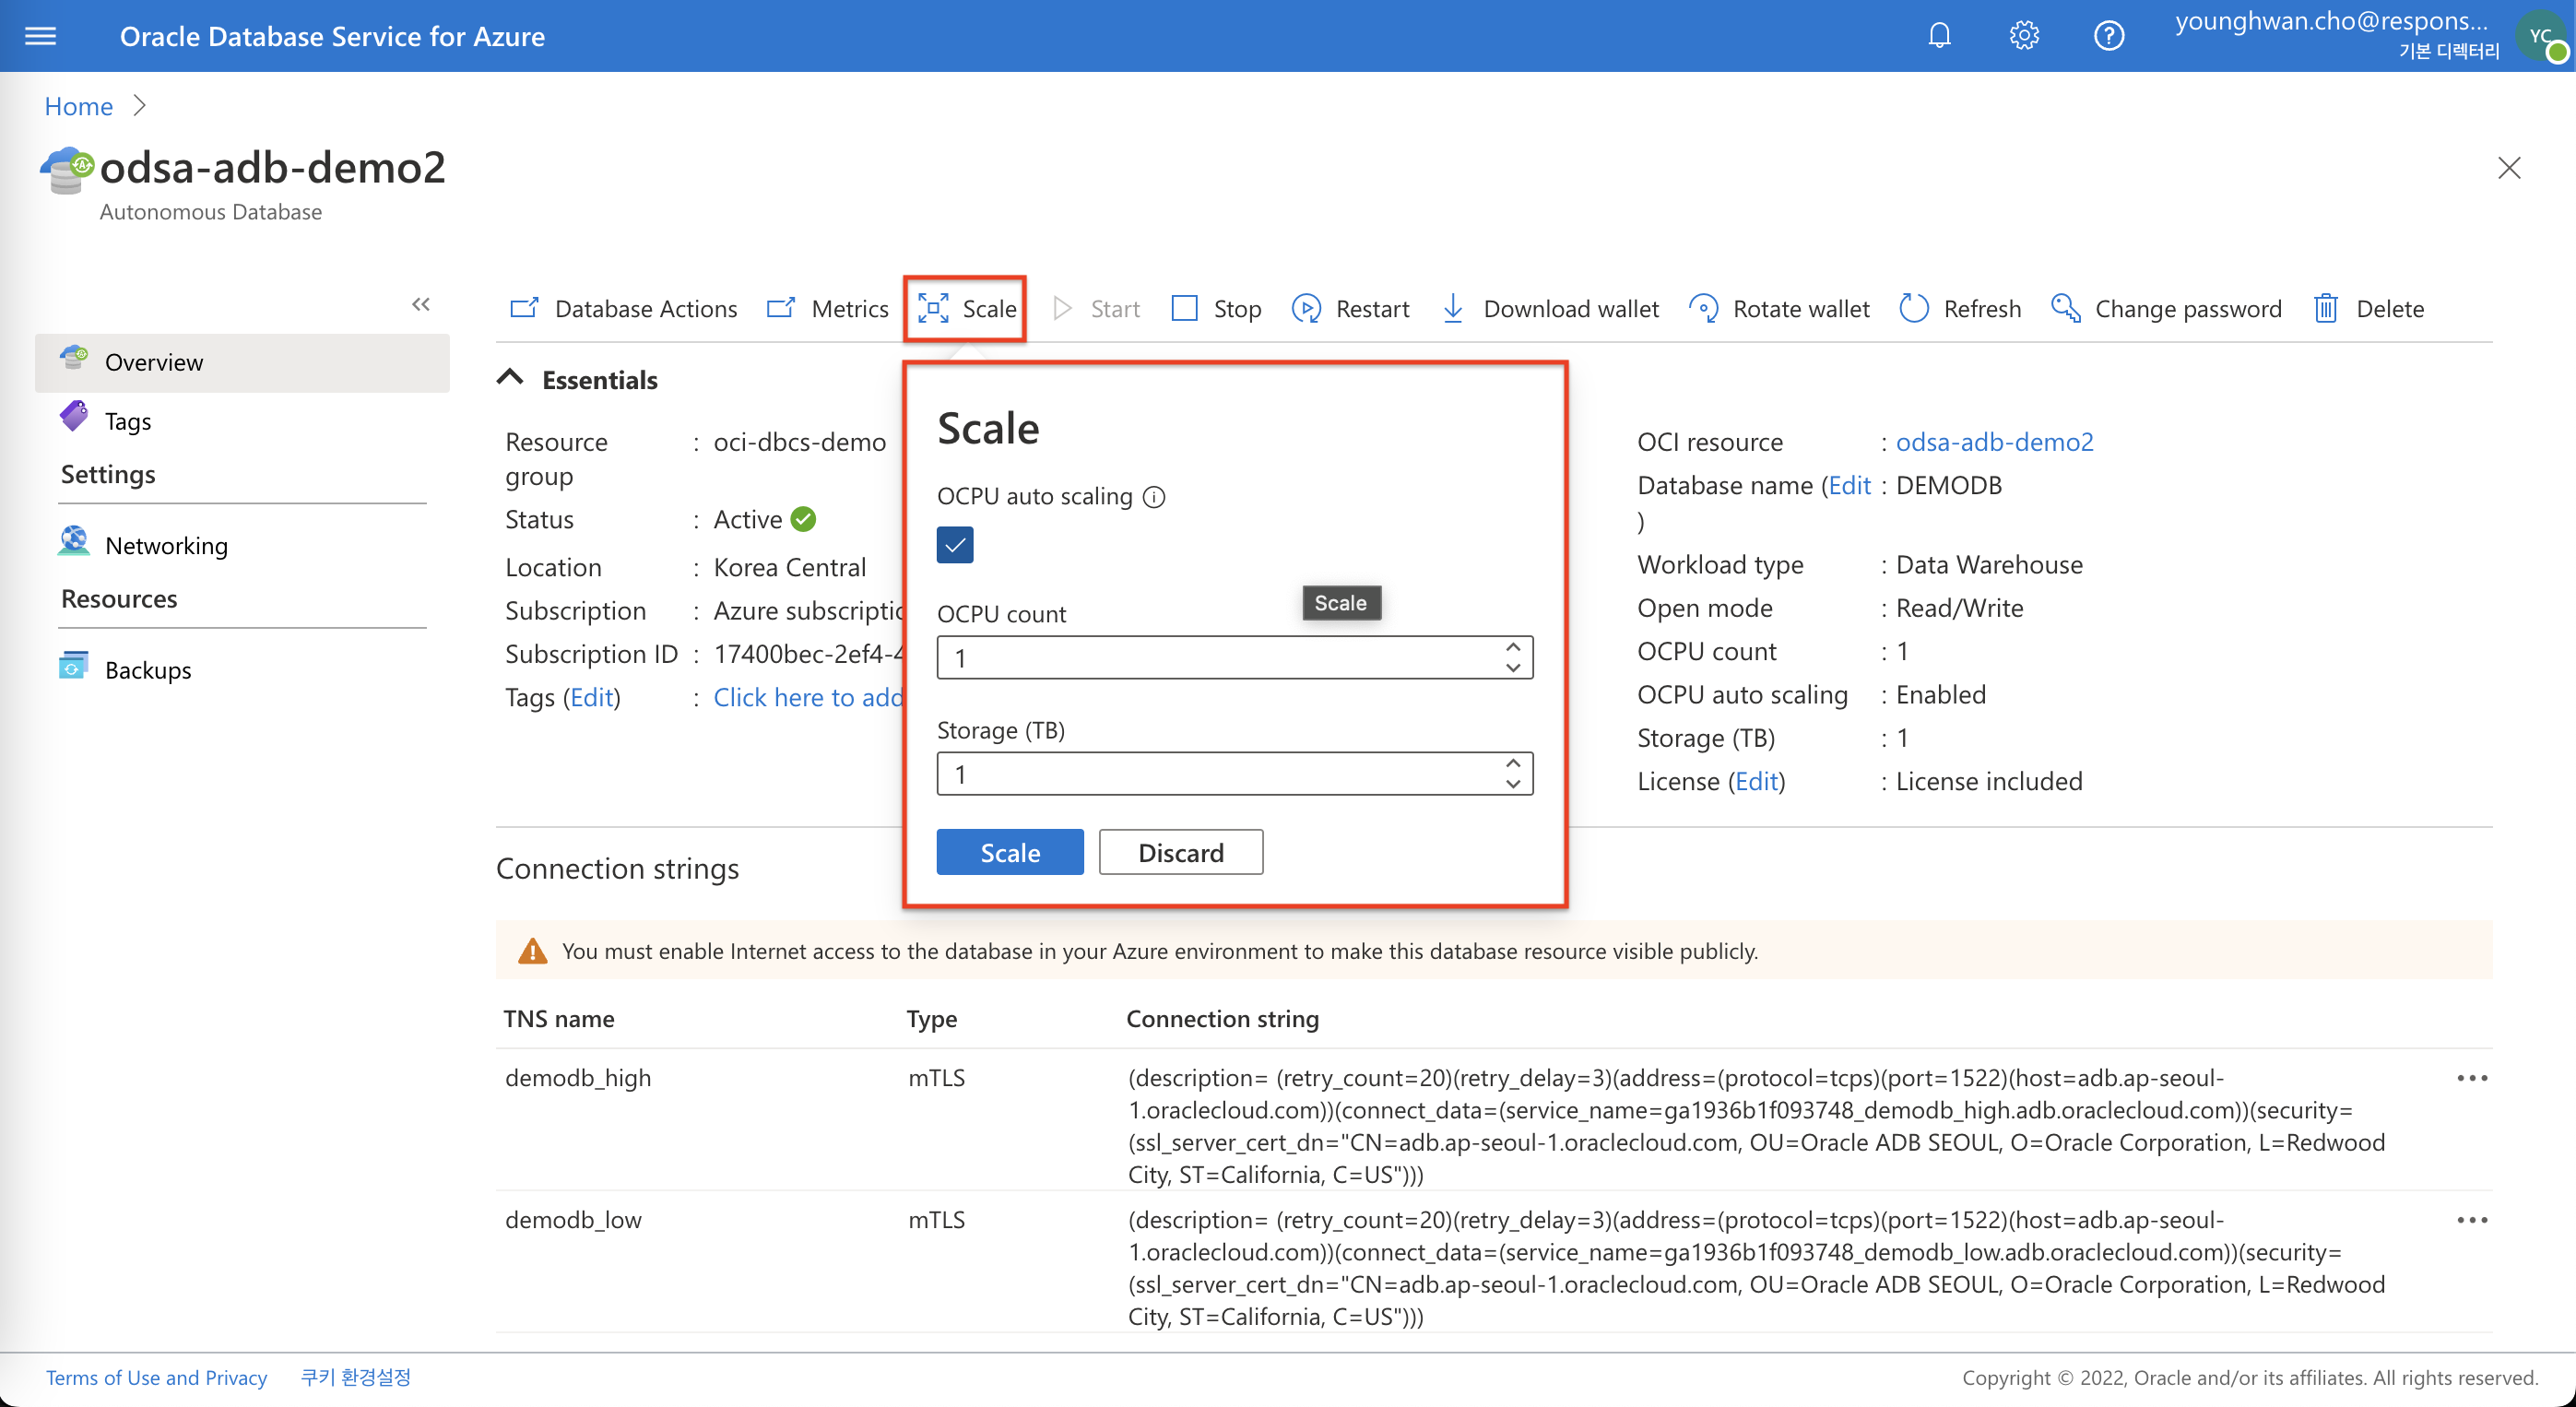Click 'Click here to add' tags link
Screen dimensions: 2576x1407
point(809,697)
